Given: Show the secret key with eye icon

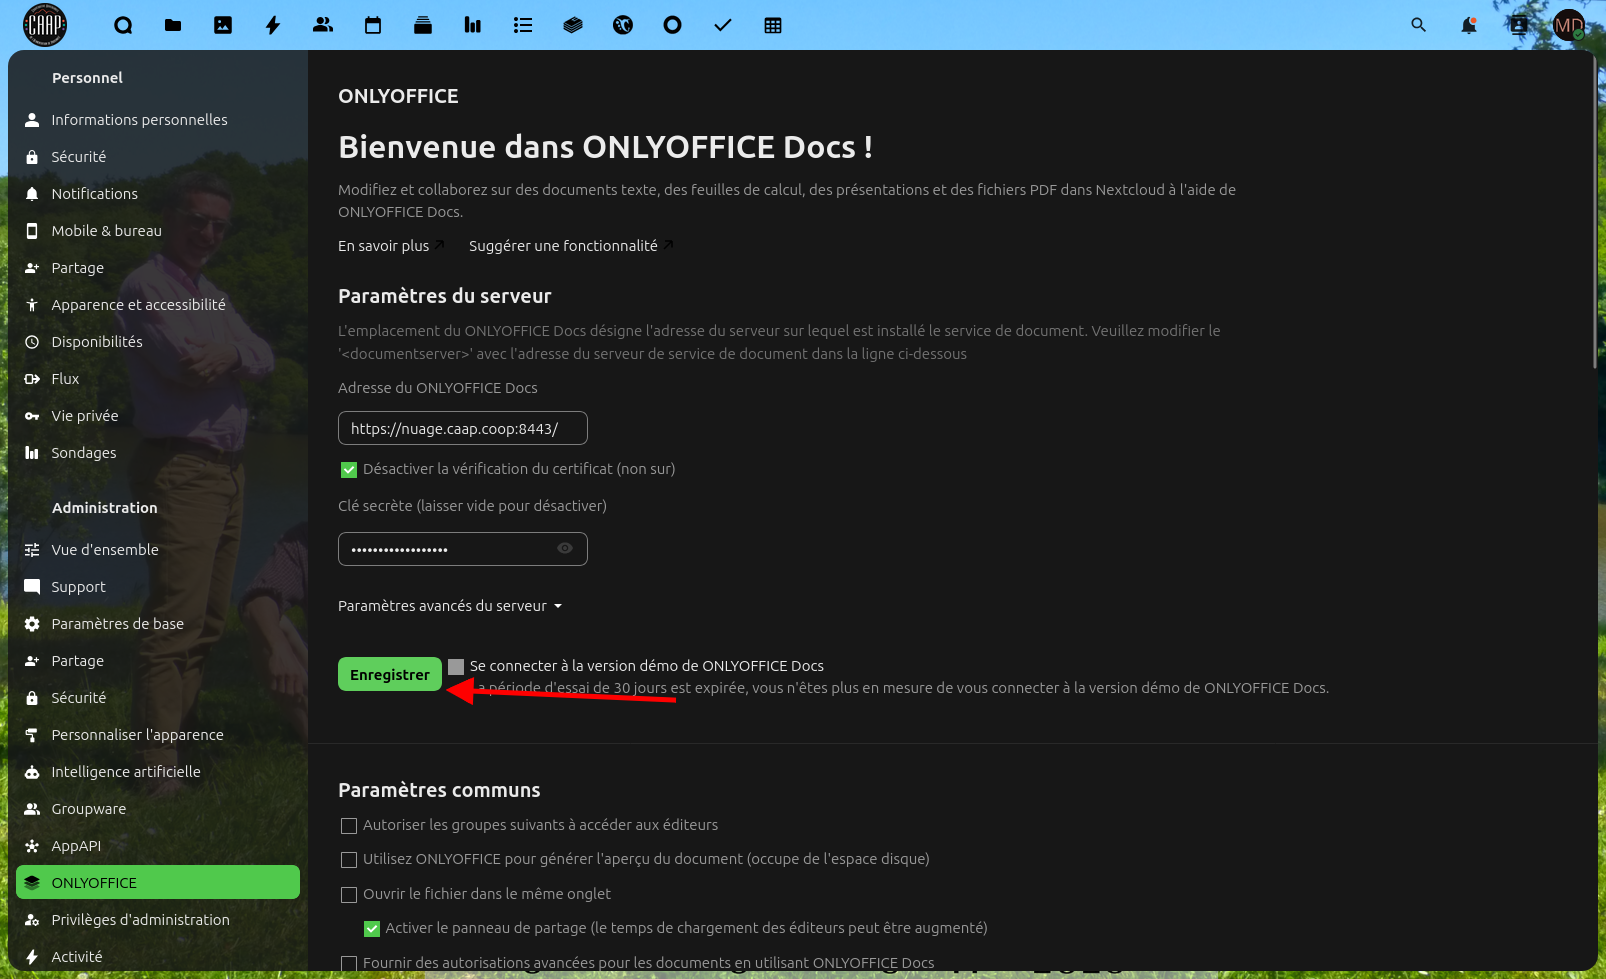Looking at the screenshot, I should pyautogui.click(x=565, y=548).
